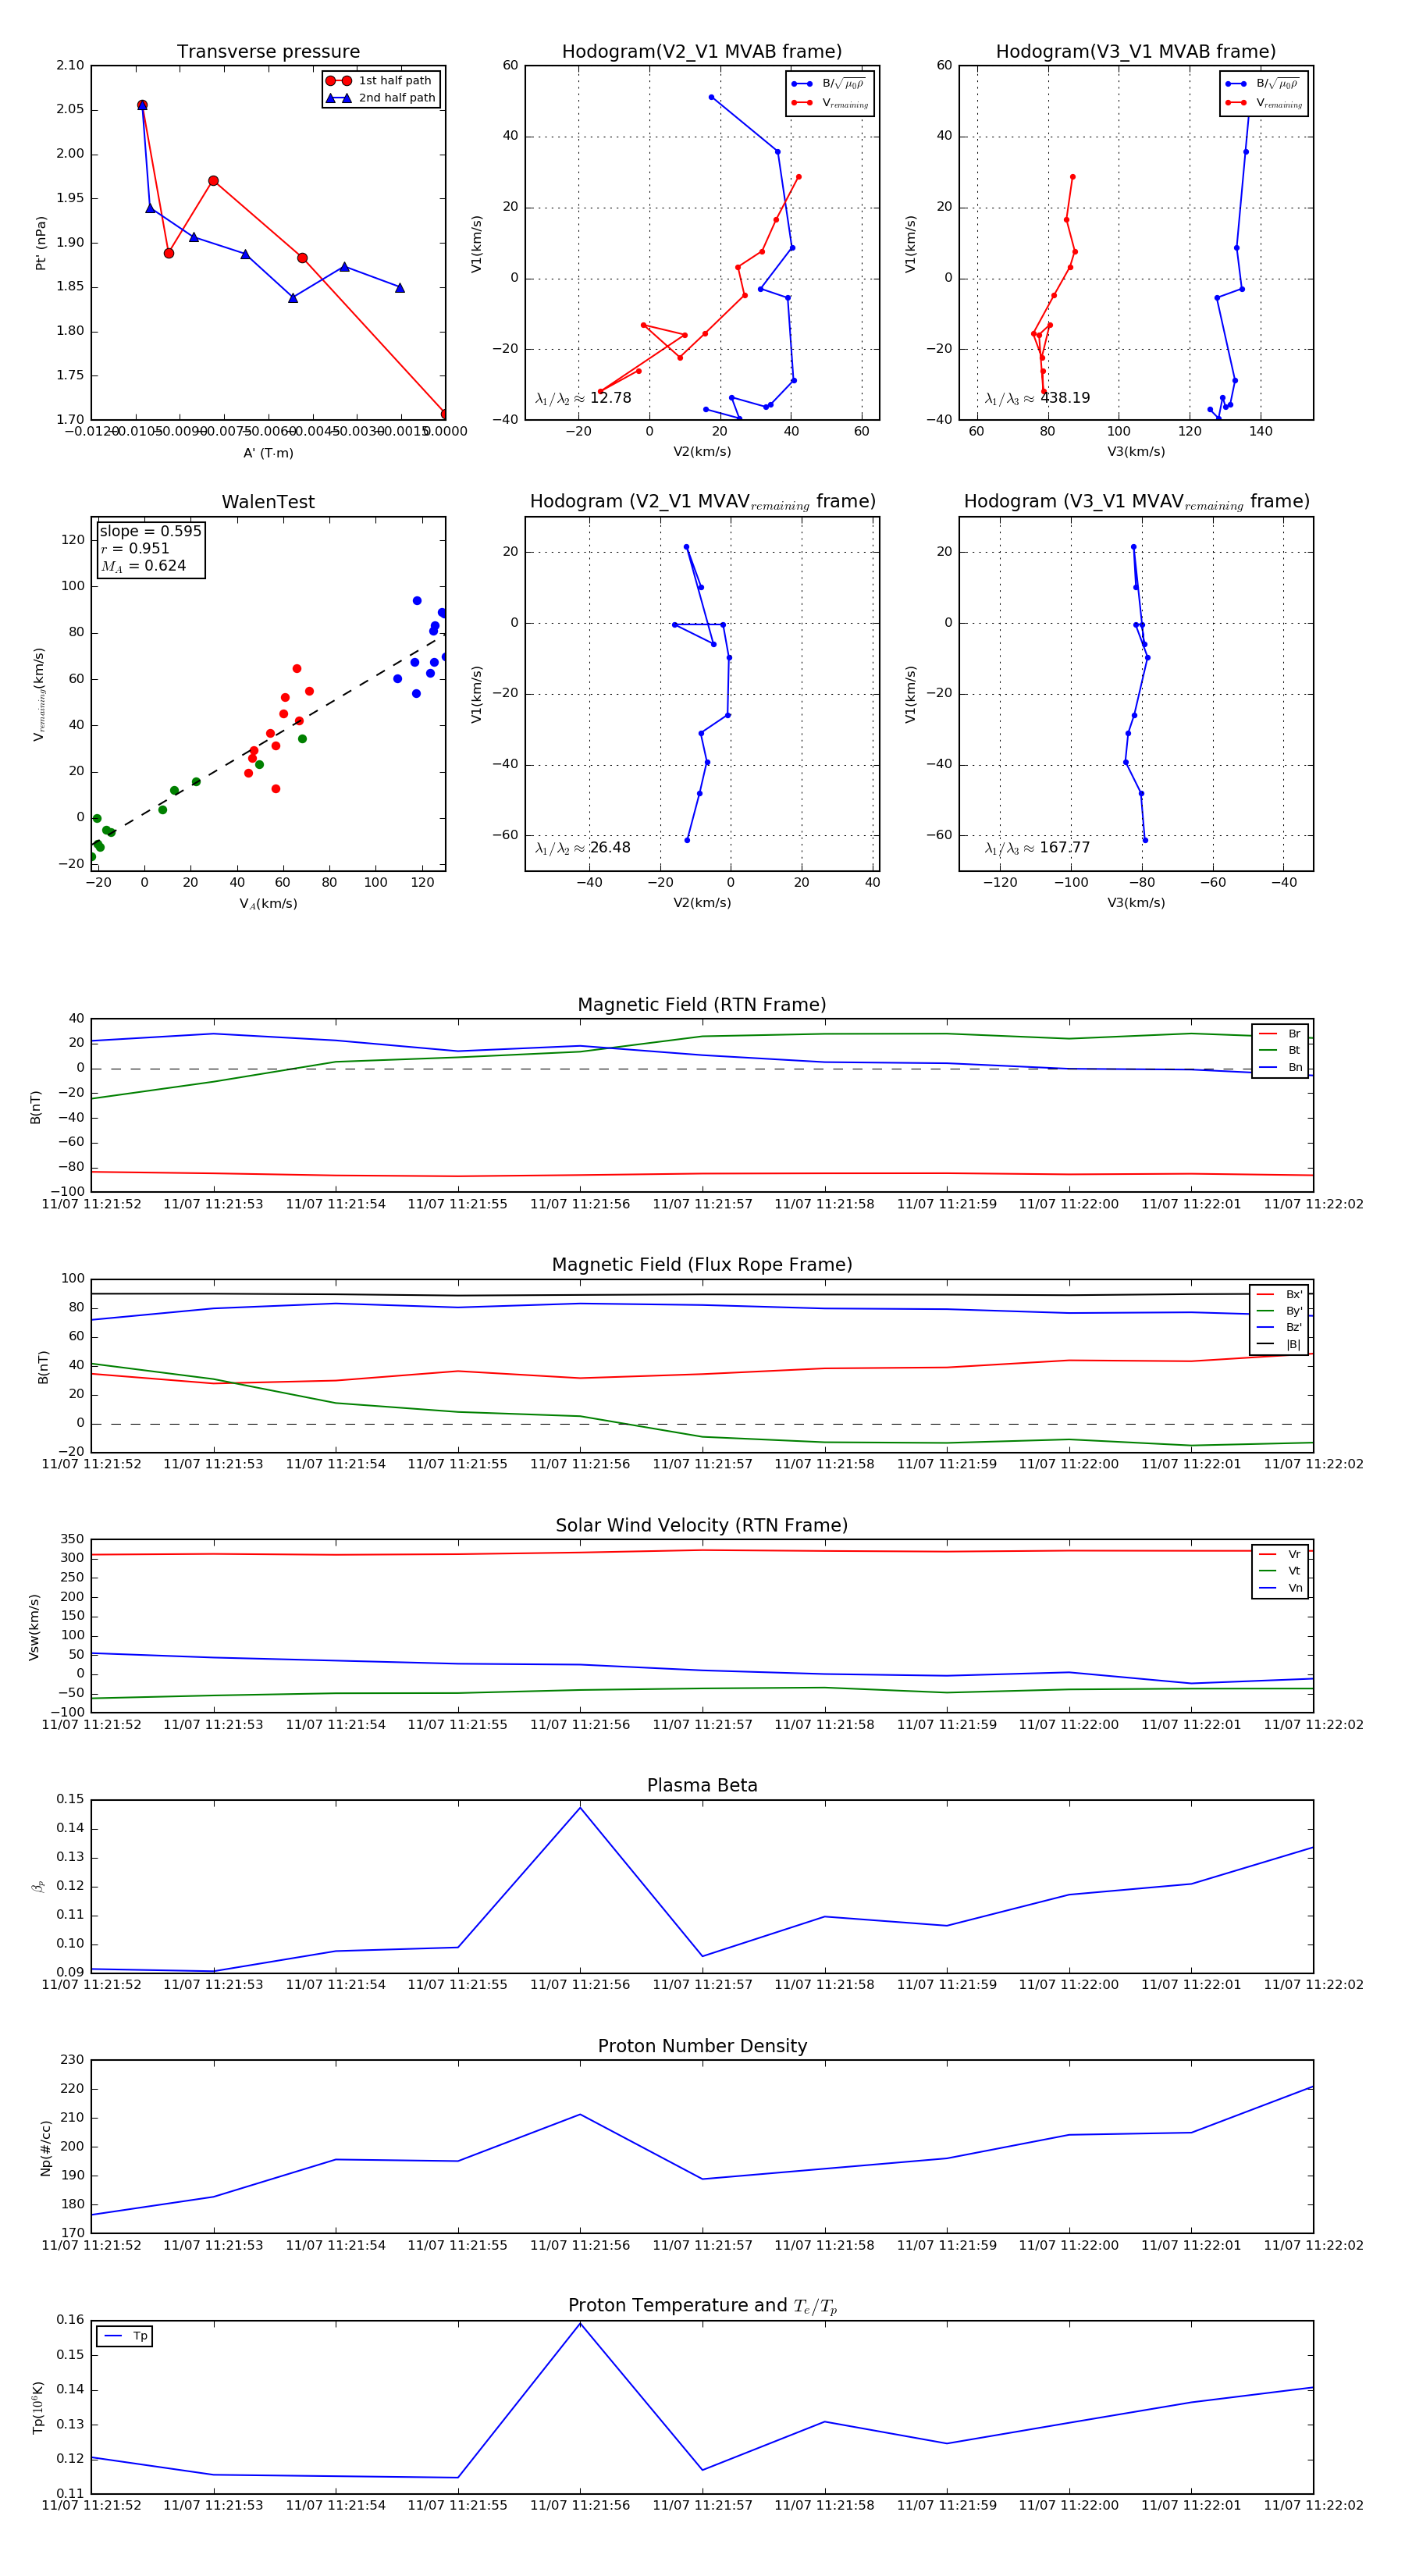Click the λ1/λ2 ≈ 26.48 annotation
The image size is (1405, 2576).
(583, 848)
